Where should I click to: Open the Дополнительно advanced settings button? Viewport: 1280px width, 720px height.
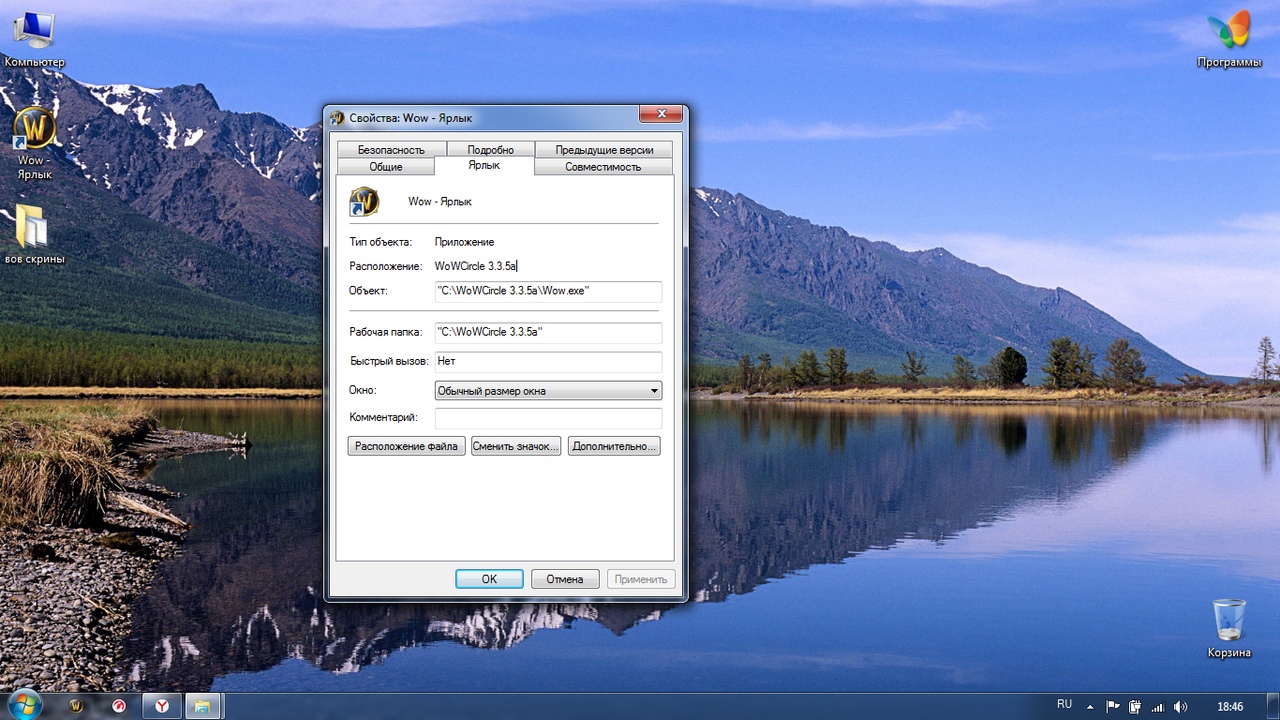pyautogui.click(x=614, y=446)
